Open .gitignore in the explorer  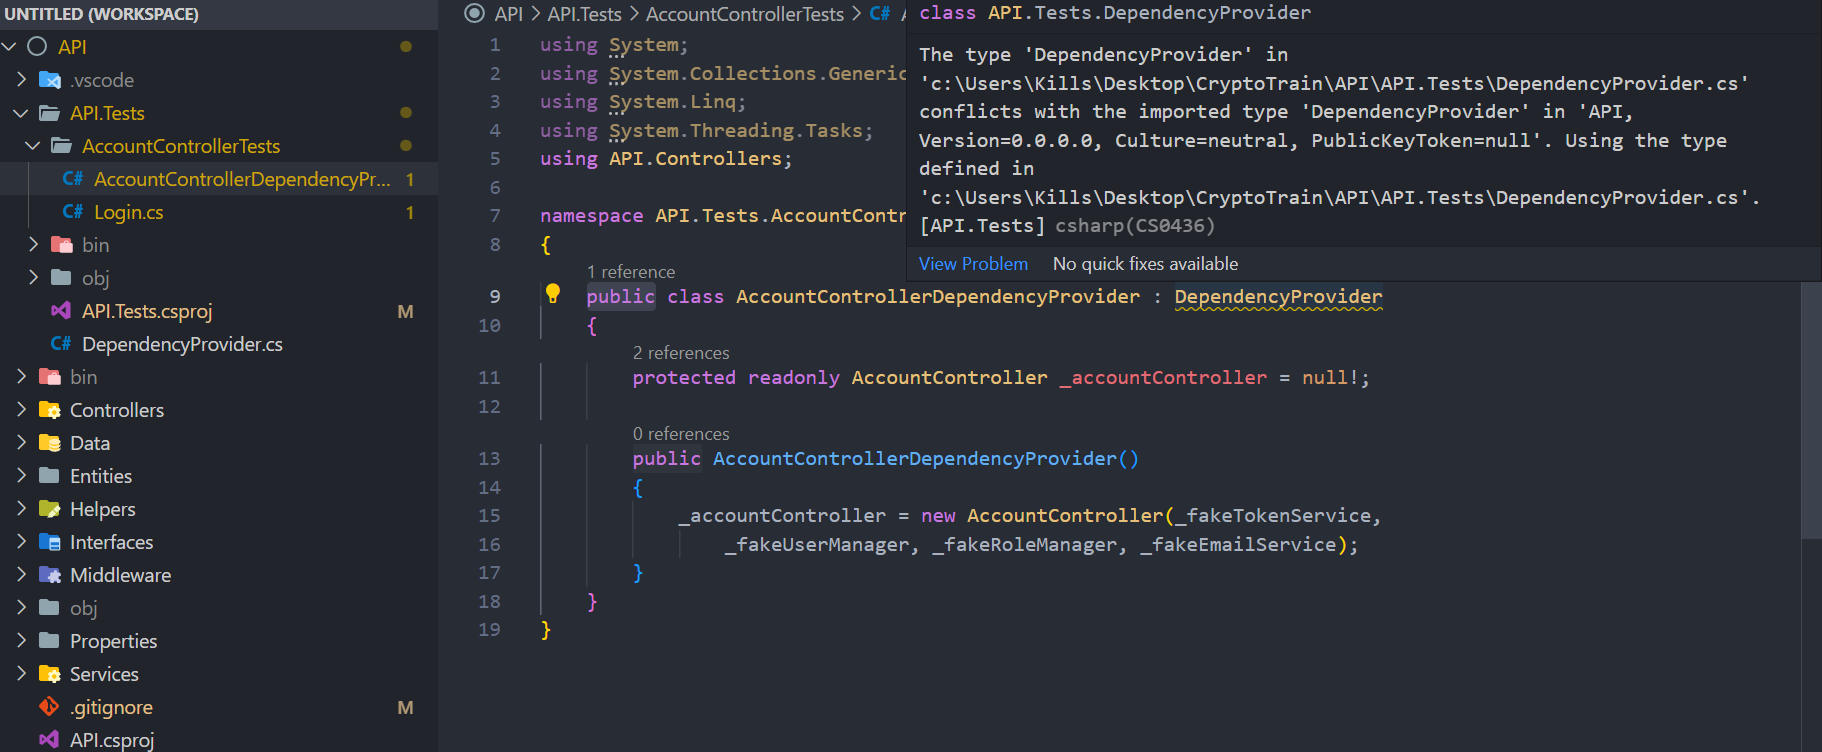pos(111,707)
